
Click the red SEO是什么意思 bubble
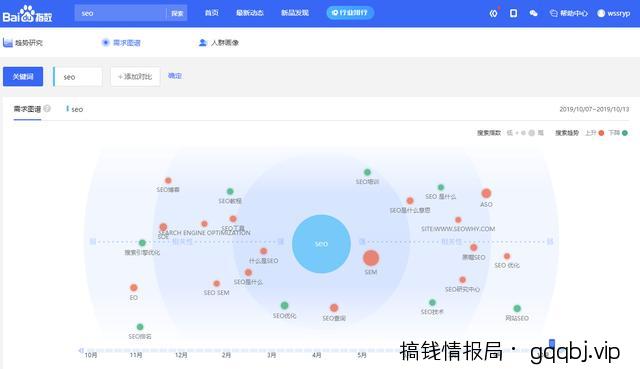[410, 200]
